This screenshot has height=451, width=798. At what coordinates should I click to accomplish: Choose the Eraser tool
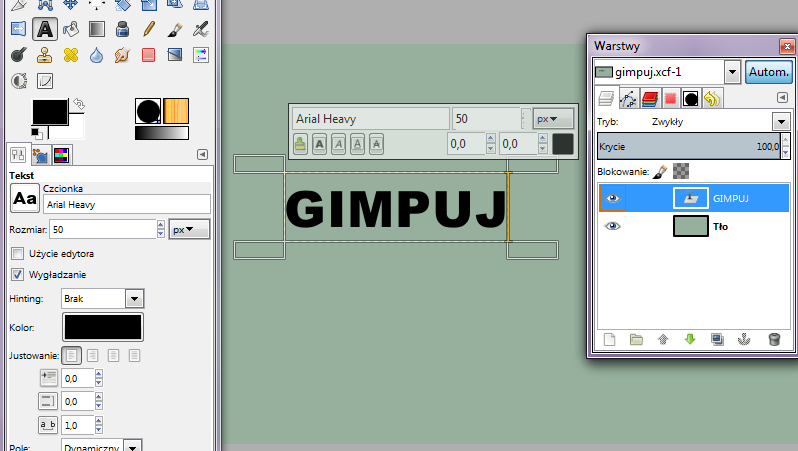click(149, 54)
